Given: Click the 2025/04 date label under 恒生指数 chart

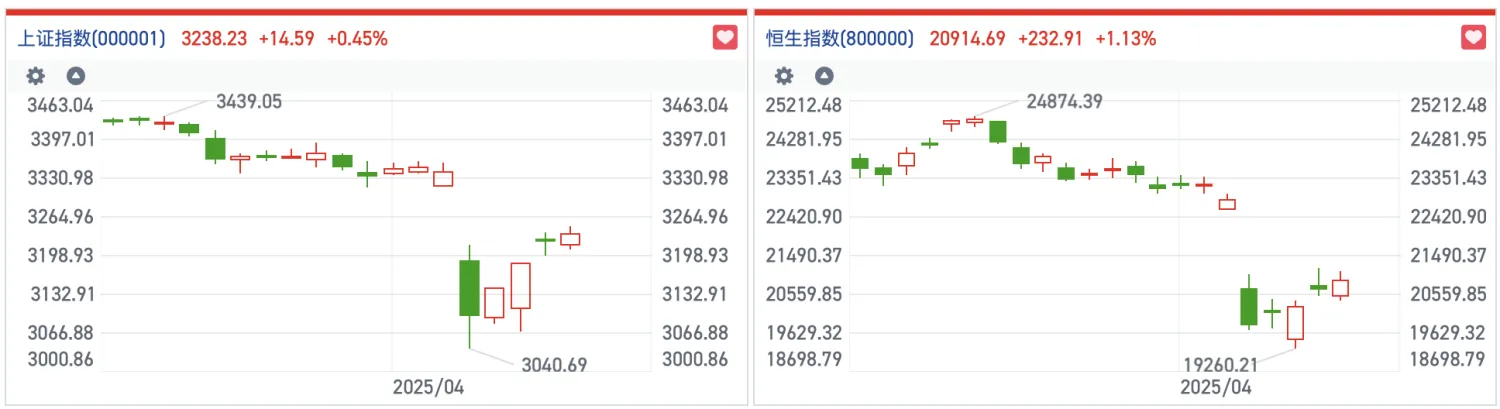Looking at the screenshot, I should [1215, 386].
